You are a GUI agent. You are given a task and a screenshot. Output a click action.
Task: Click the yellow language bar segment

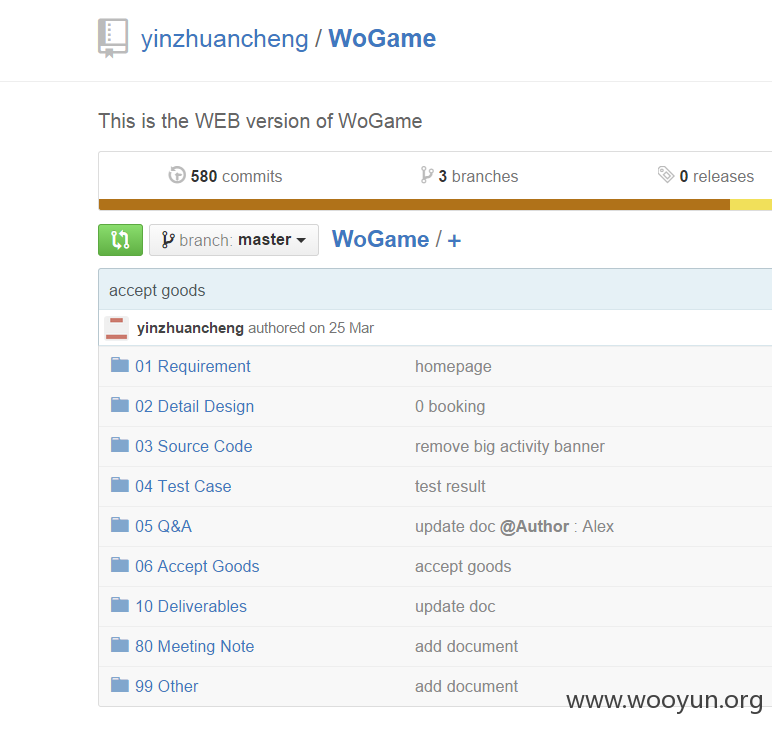[x=751, y=205]
